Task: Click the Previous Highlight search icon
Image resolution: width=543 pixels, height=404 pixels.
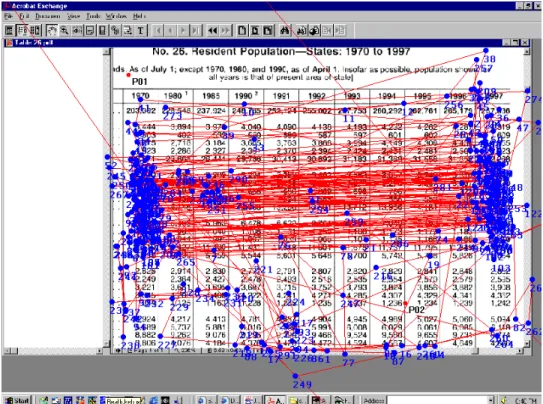Action: click(x=327, y=30)
